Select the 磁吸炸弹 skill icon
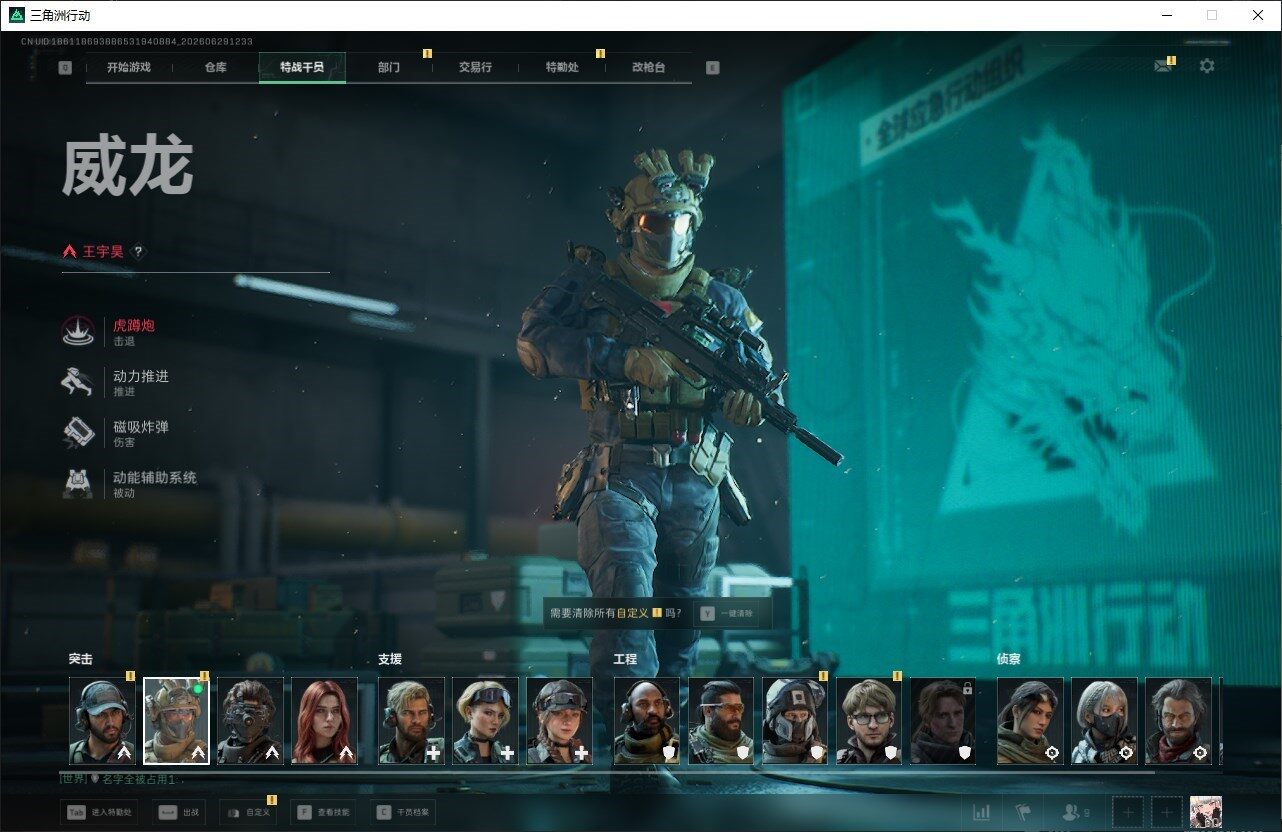 [78, 433]
